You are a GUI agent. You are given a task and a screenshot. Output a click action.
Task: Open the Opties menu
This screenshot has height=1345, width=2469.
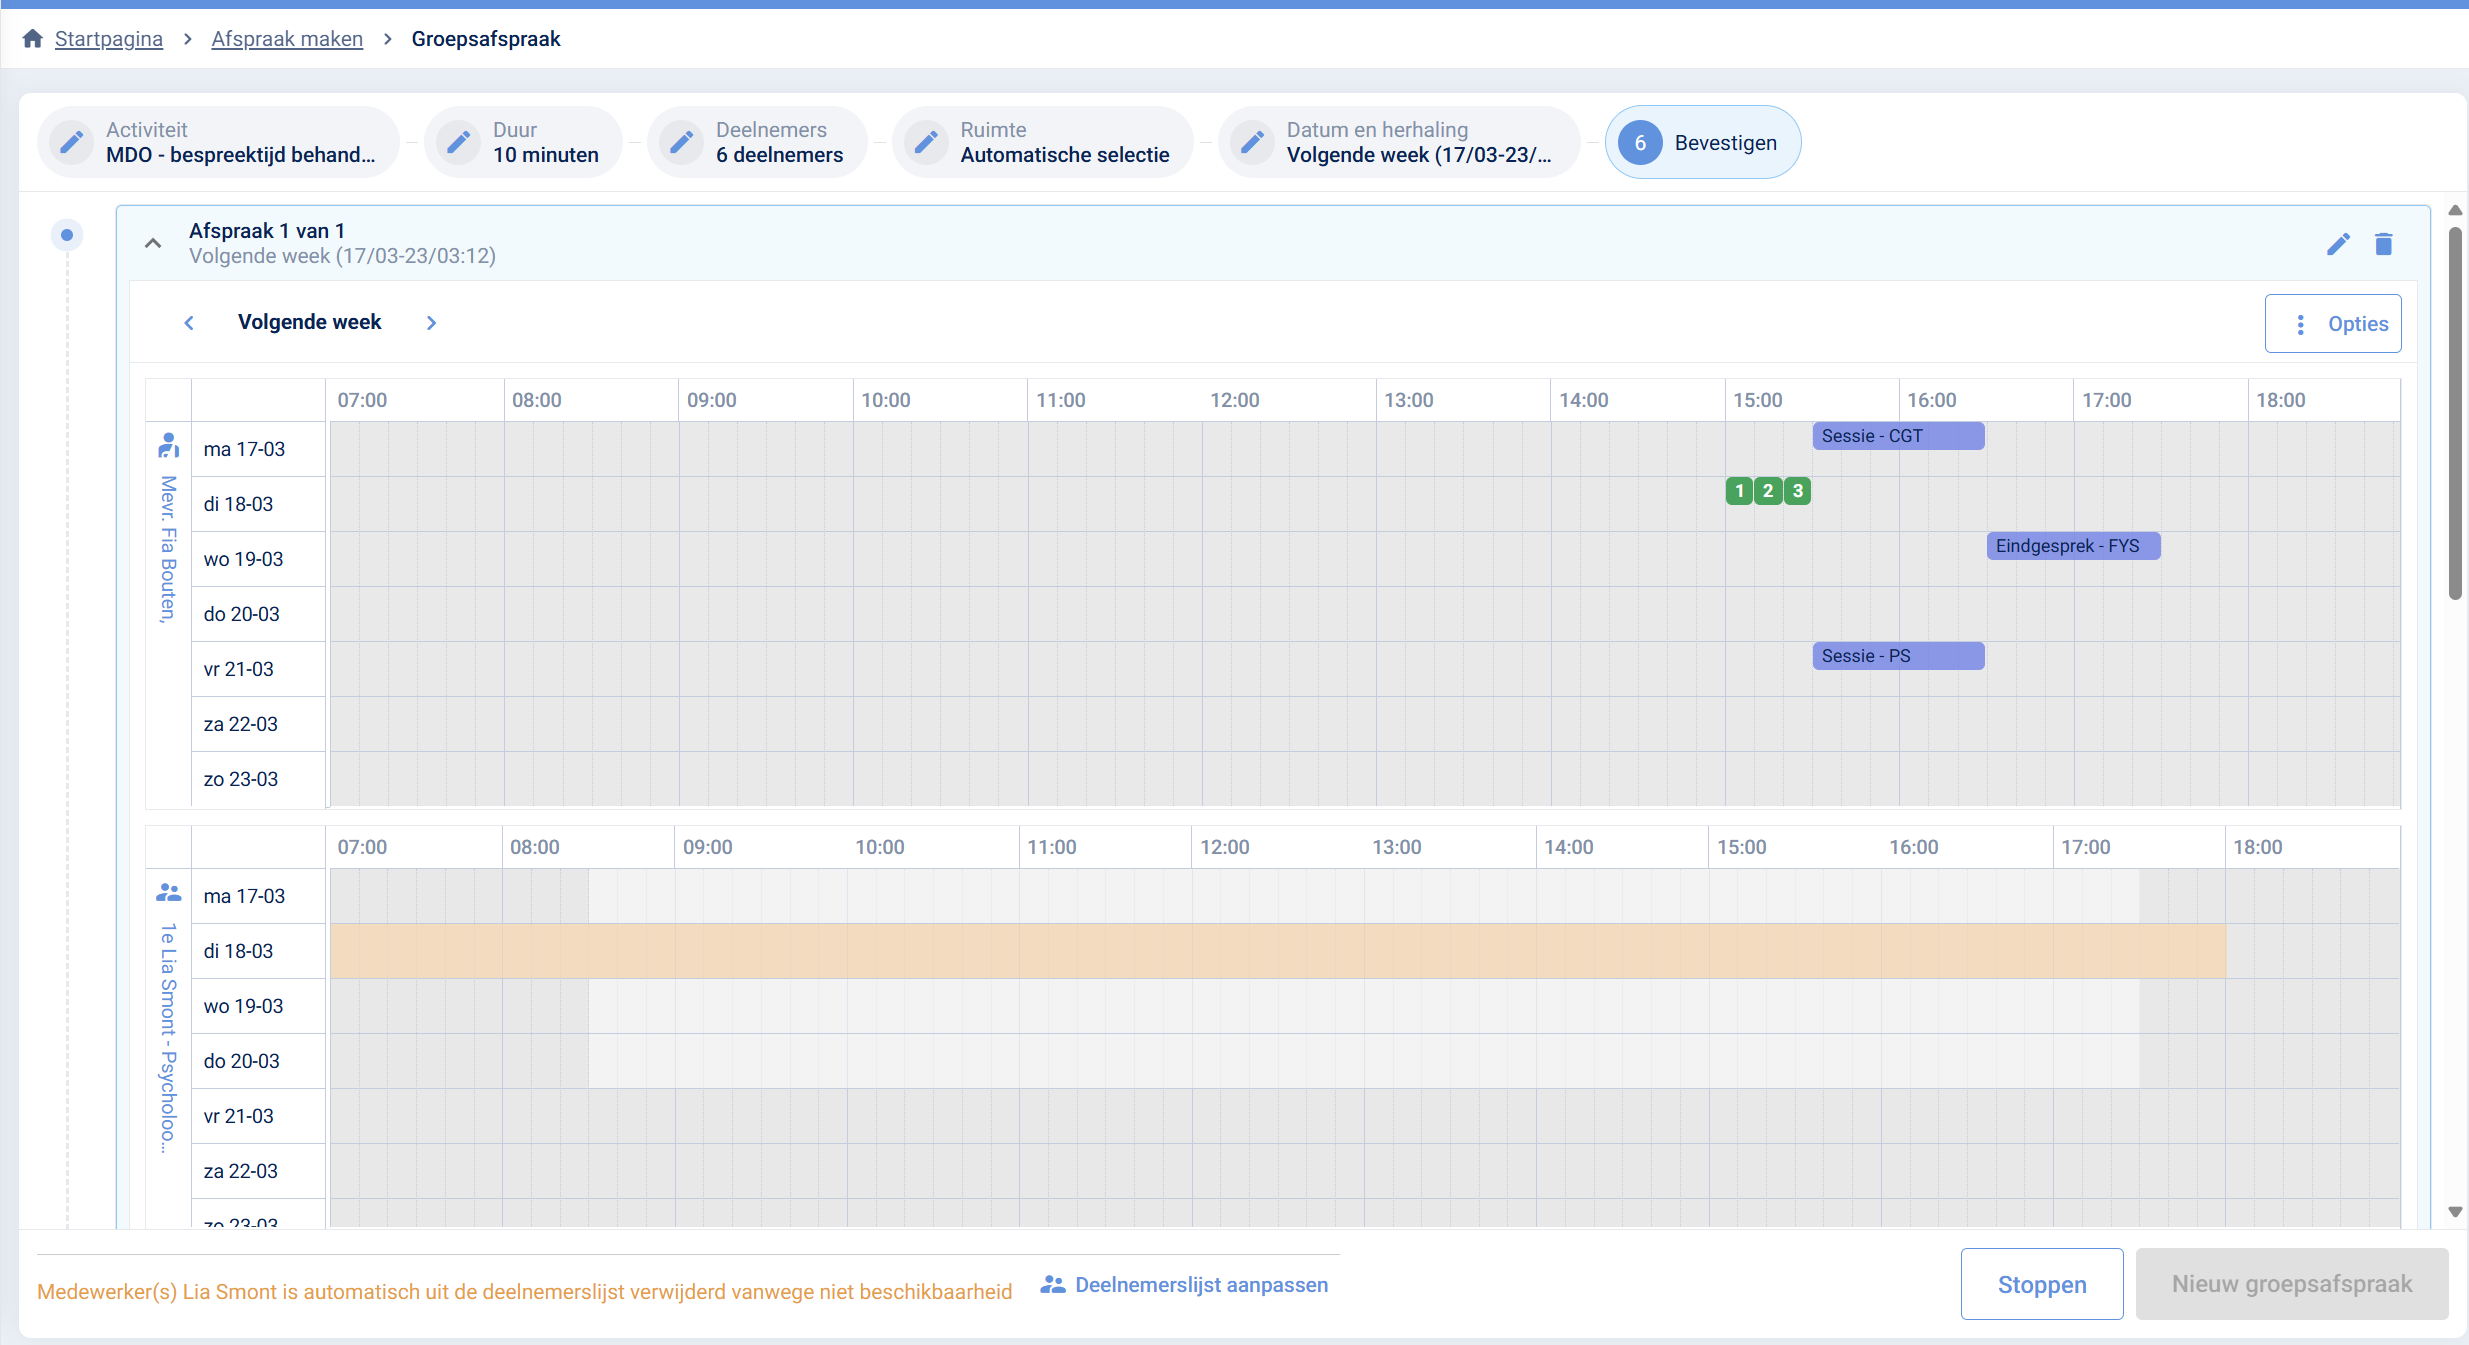[x=2333, y=324]
